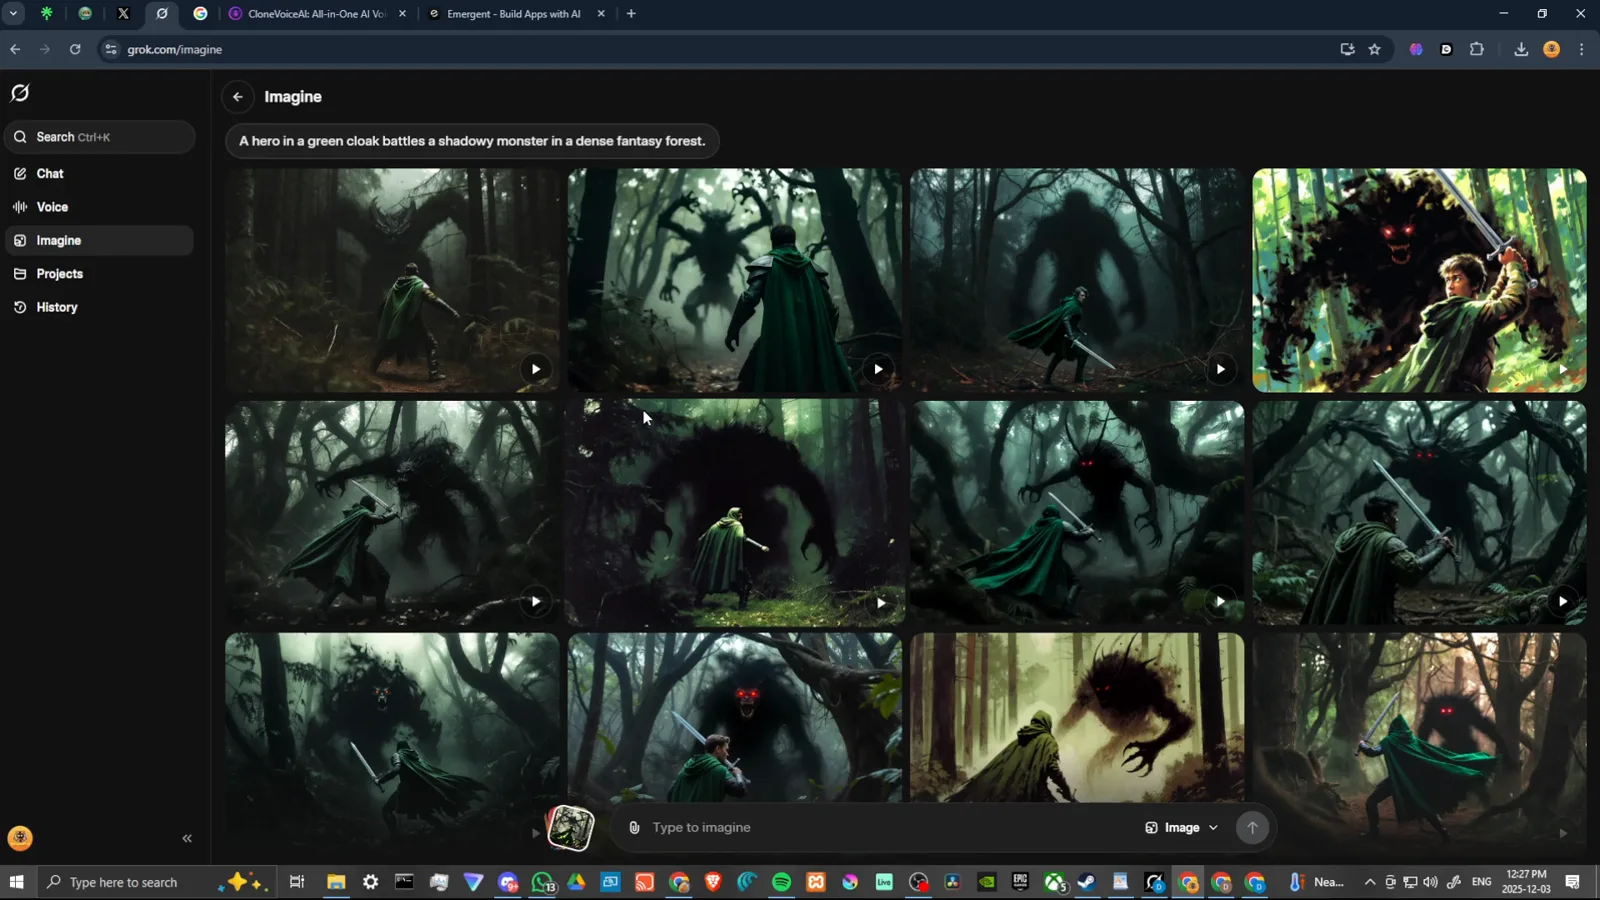Click the Grok logo icon in sidebar
The height and width of the screenshot is (900, 1600).
pyautogui.click(x=20, y=93)
